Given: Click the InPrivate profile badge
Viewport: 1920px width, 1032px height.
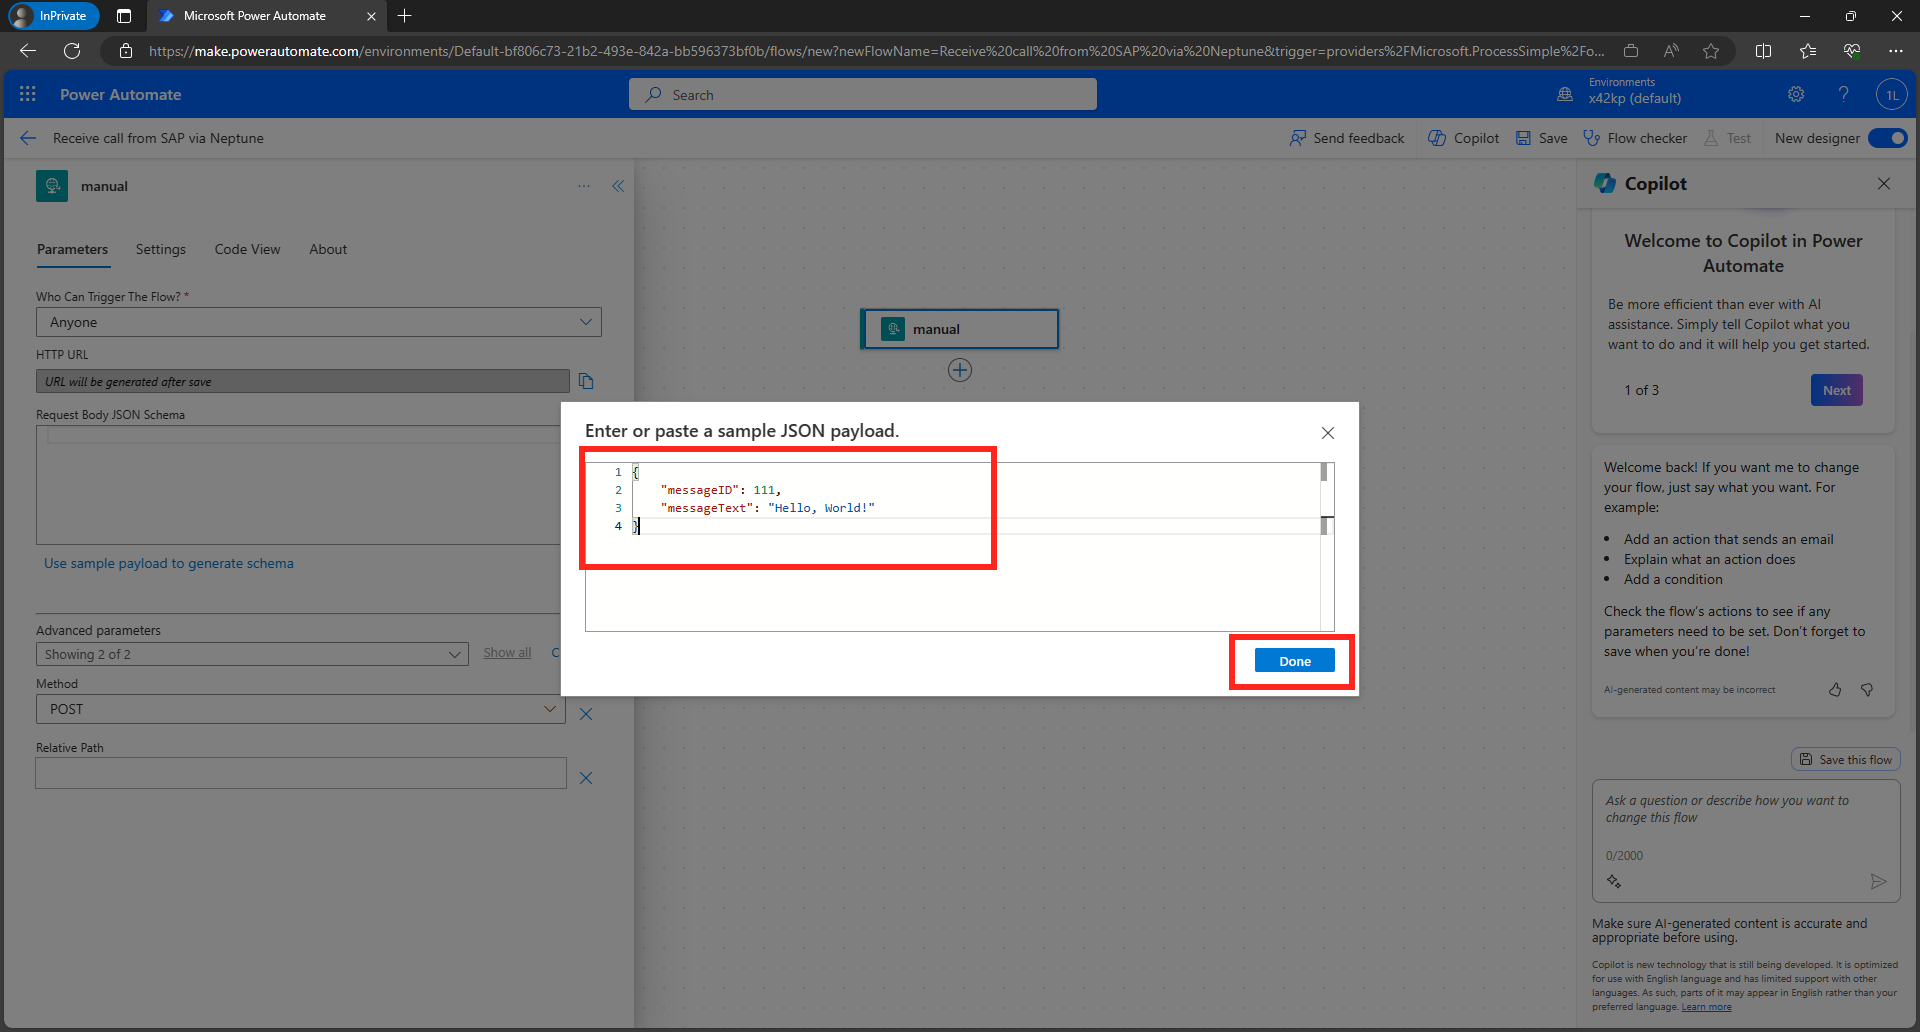Looking at the screenshot, I should (x=54, y=16).
